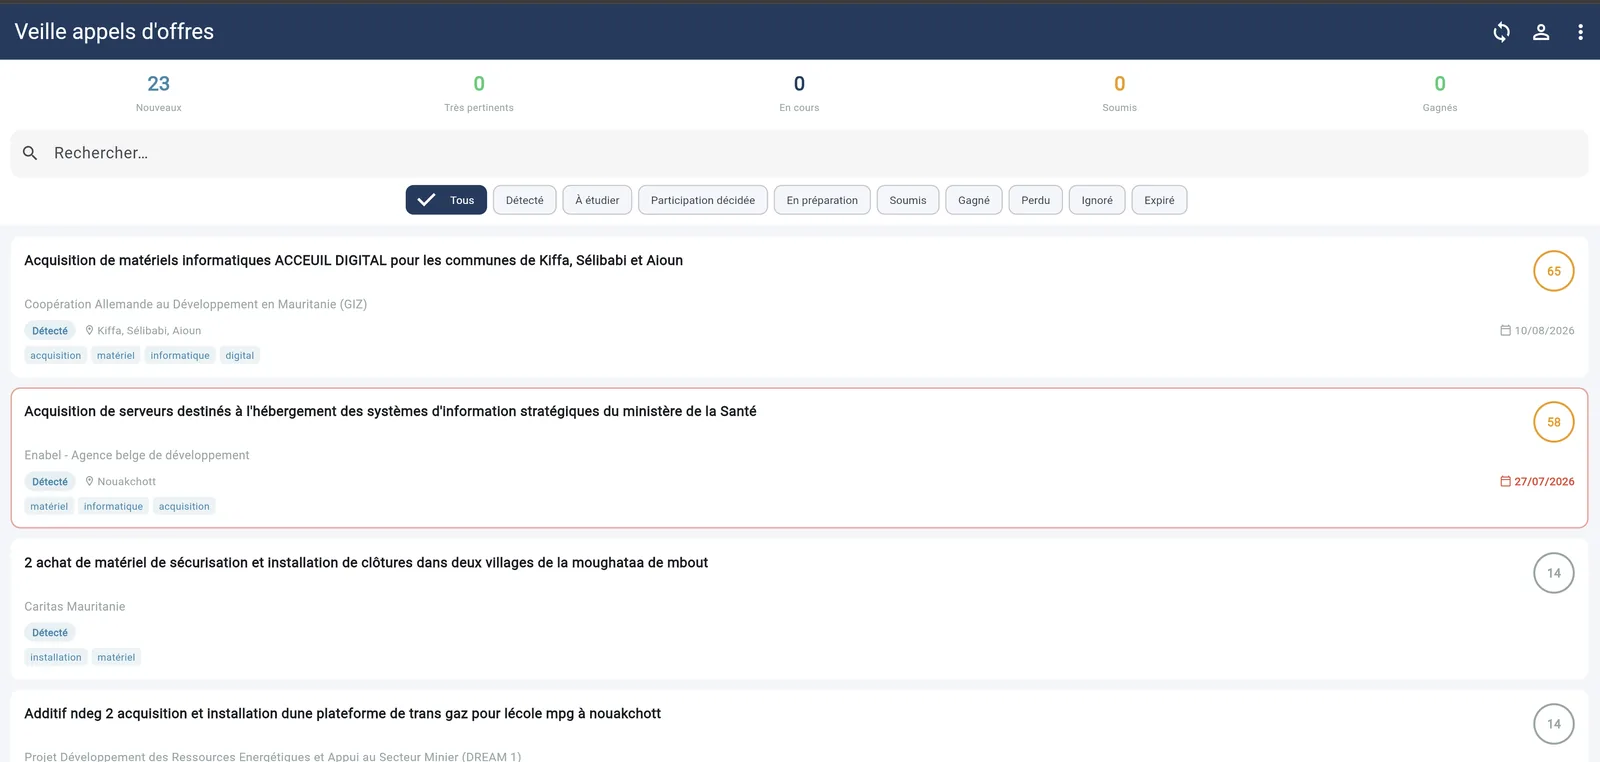Click score circle 14 on Caritas Mauritanie card
This screenshot has width=1600, height=762.
click(1553, 573)
